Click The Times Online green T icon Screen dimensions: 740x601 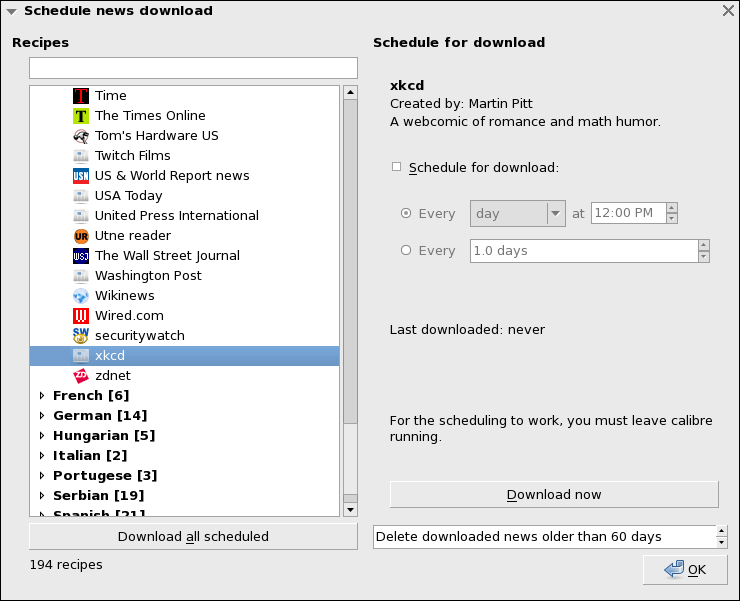81,116
